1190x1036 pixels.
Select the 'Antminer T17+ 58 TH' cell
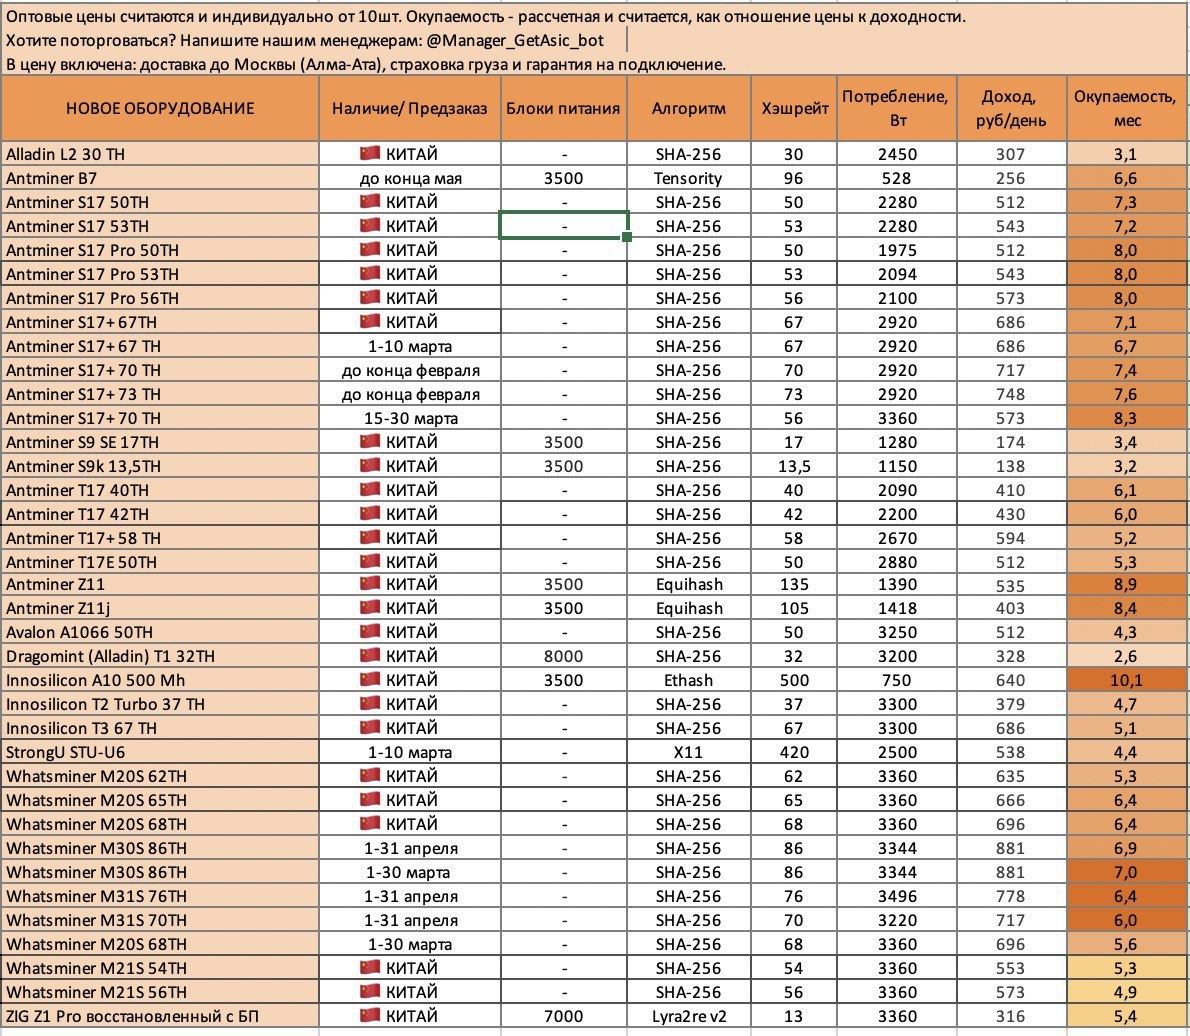(160, 537)
